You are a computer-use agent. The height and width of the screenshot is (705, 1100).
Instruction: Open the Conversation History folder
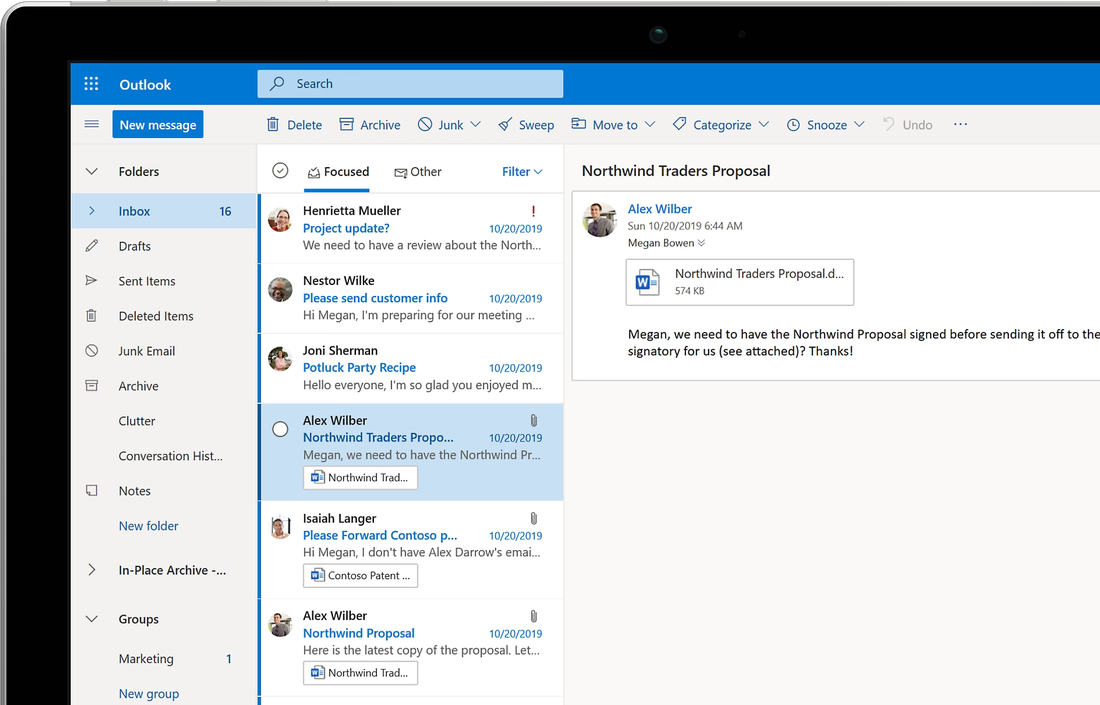point(170,456)
